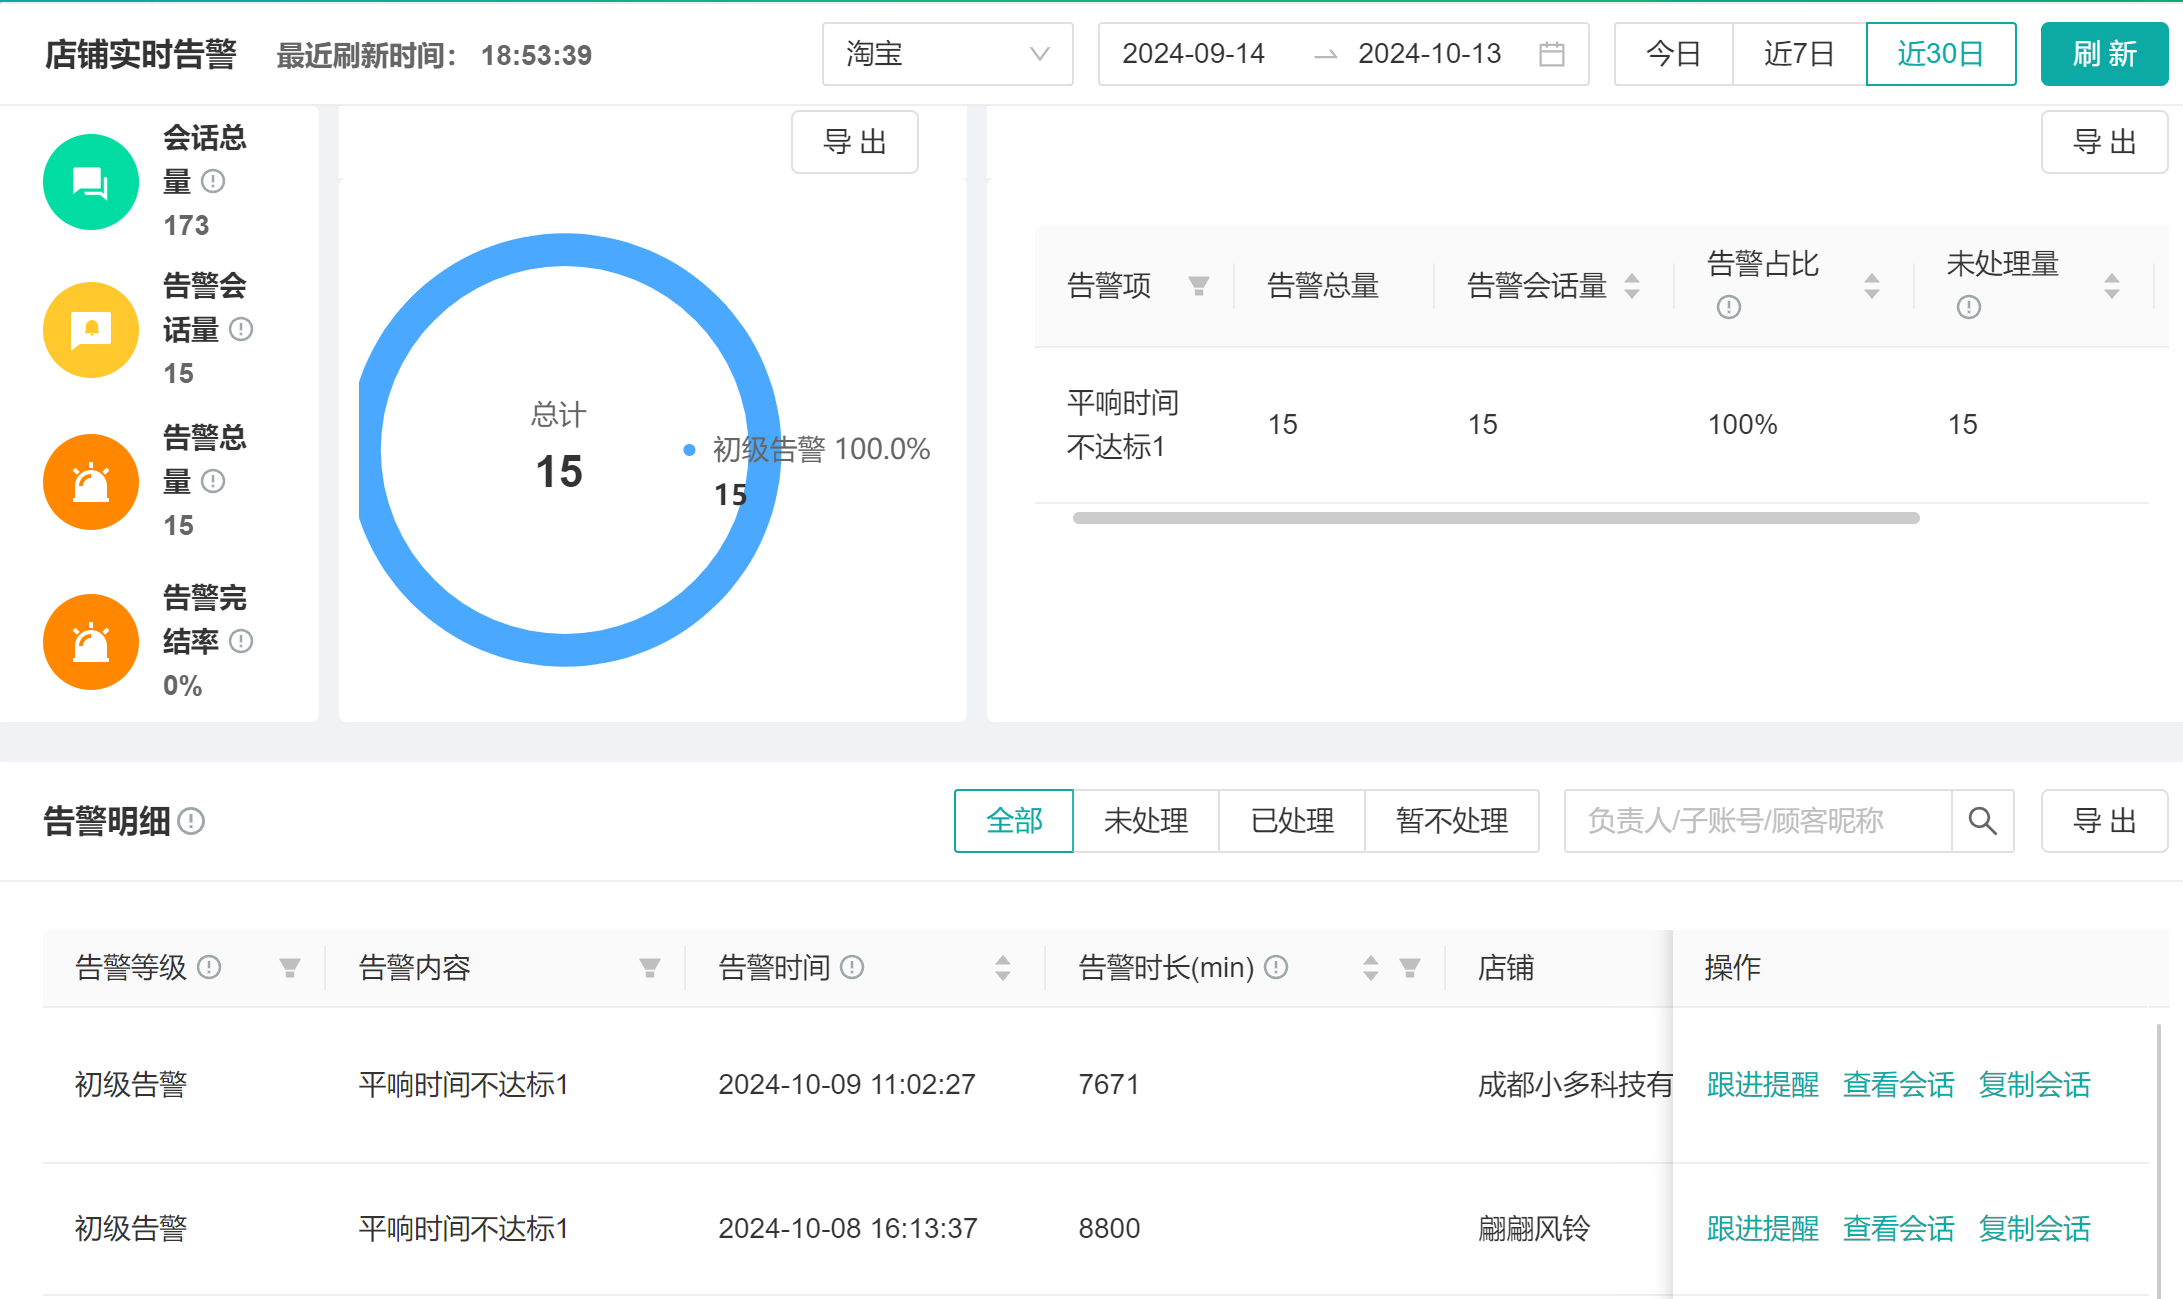Click info icon next to 告警会话量

[x=241, y=329]
